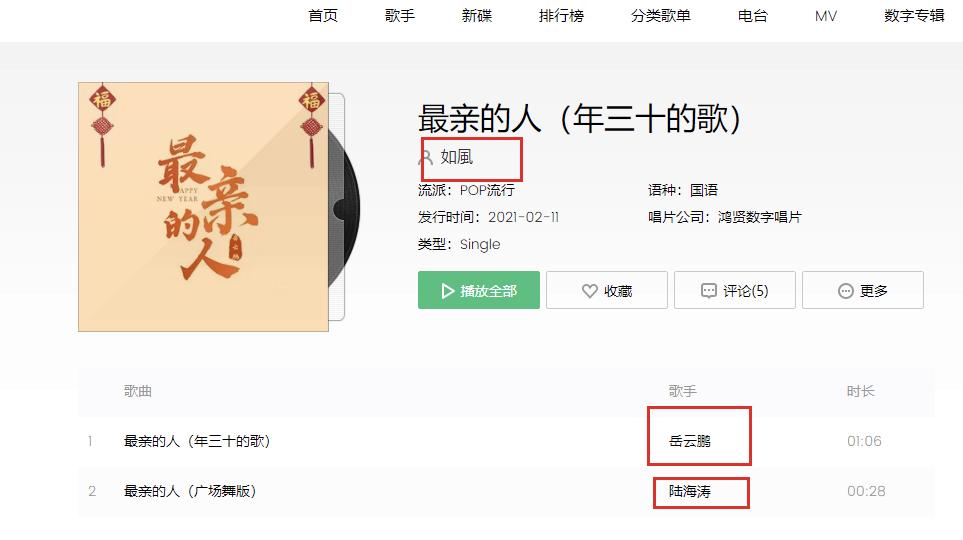This screenshot has height=540, width=963.
Task: Open the 电台 radio page
Action: click(753, 15)
